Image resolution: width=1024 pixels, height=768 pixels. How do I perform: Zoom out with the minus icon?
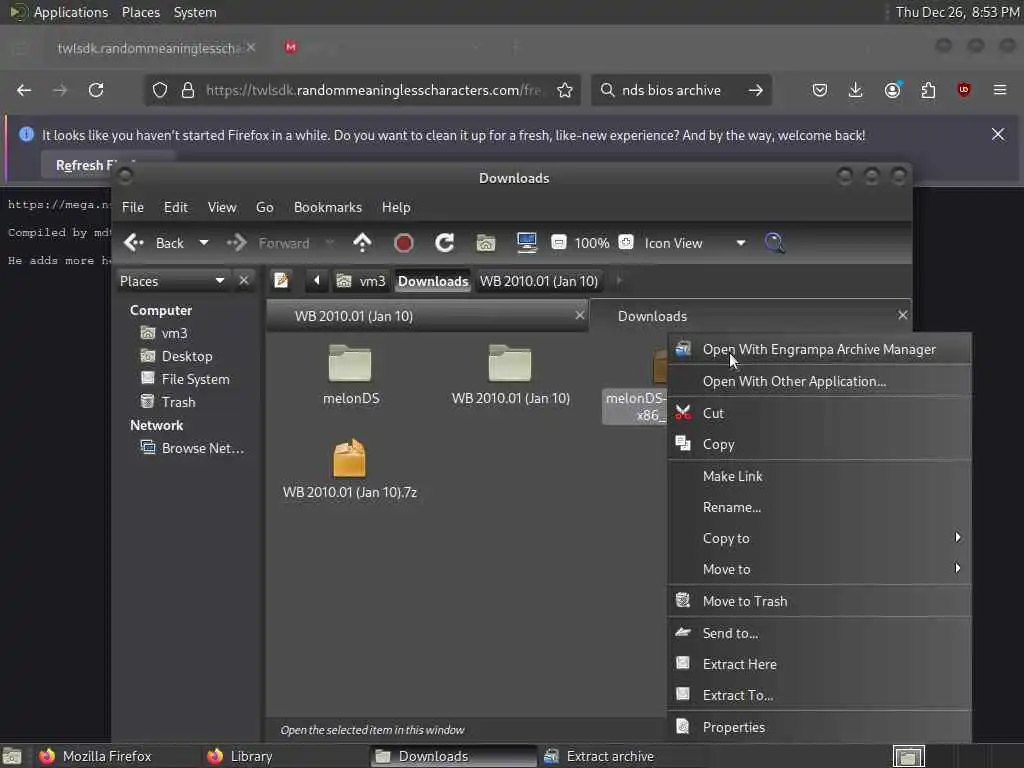558,242
